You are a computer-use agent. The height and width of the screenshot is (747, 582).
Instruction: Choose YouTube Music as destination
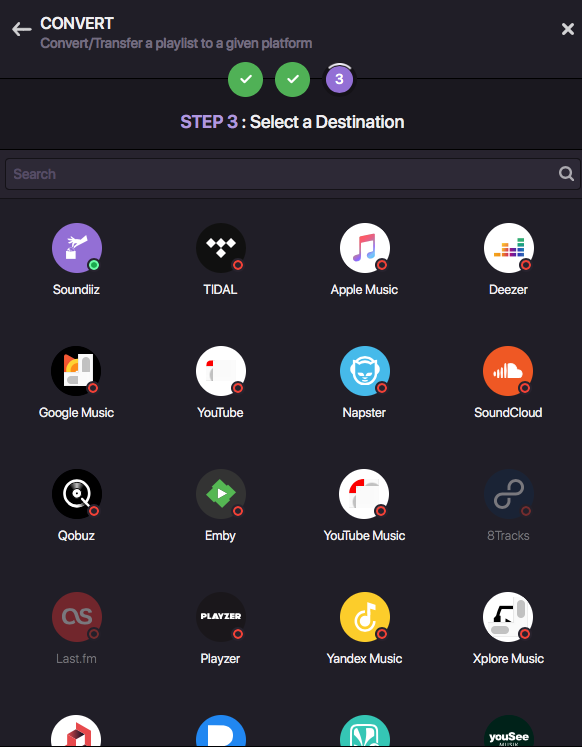[365, 494]
